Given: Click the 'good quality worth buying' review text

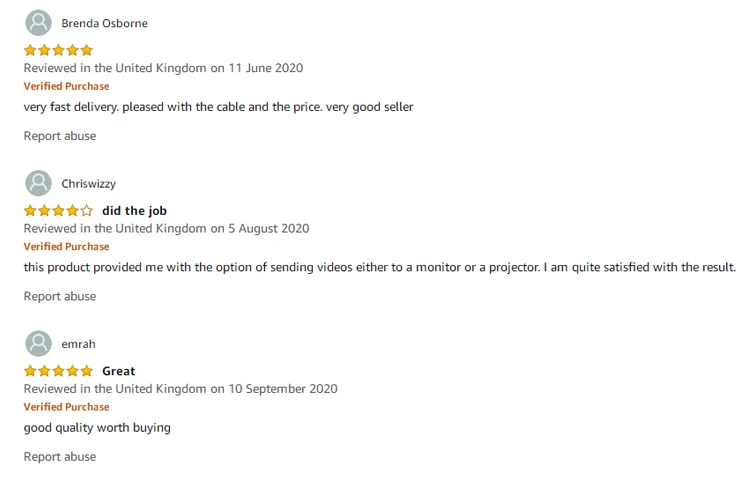Looking at the screenshot, I should pyautogui.click(x=97, y=427).
